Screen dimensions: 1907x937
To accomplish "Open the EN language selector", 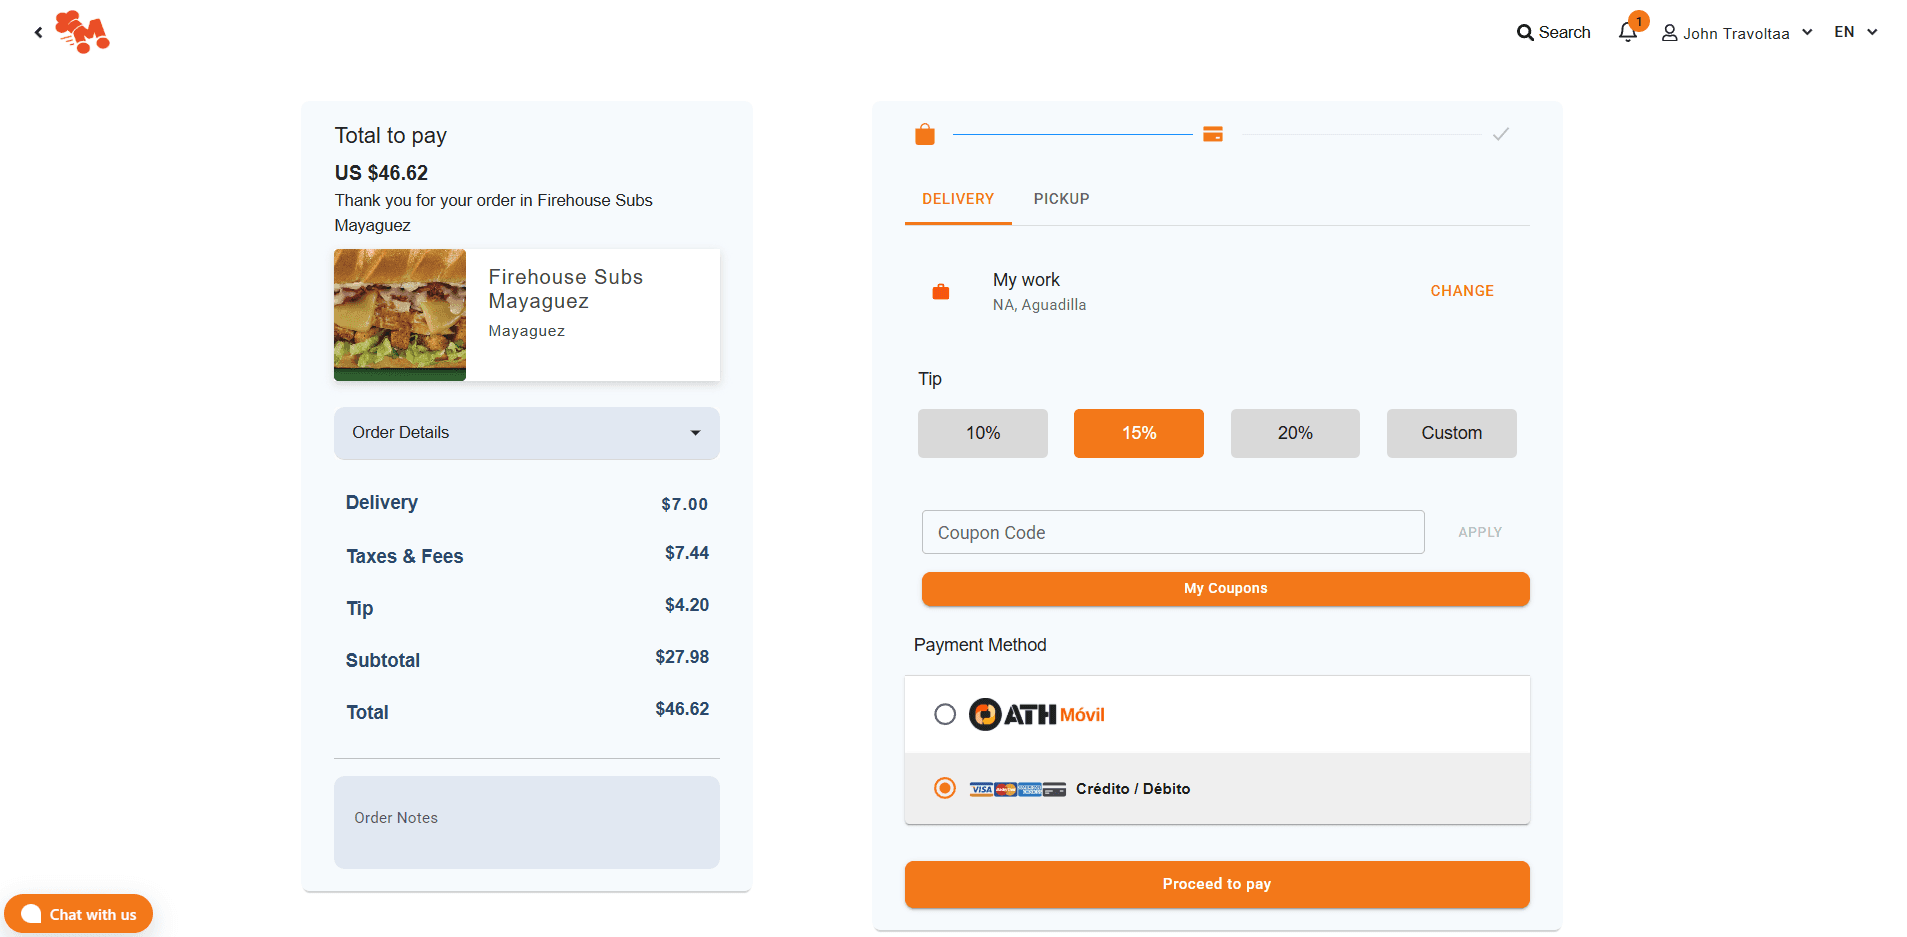I will (1855, 32).
